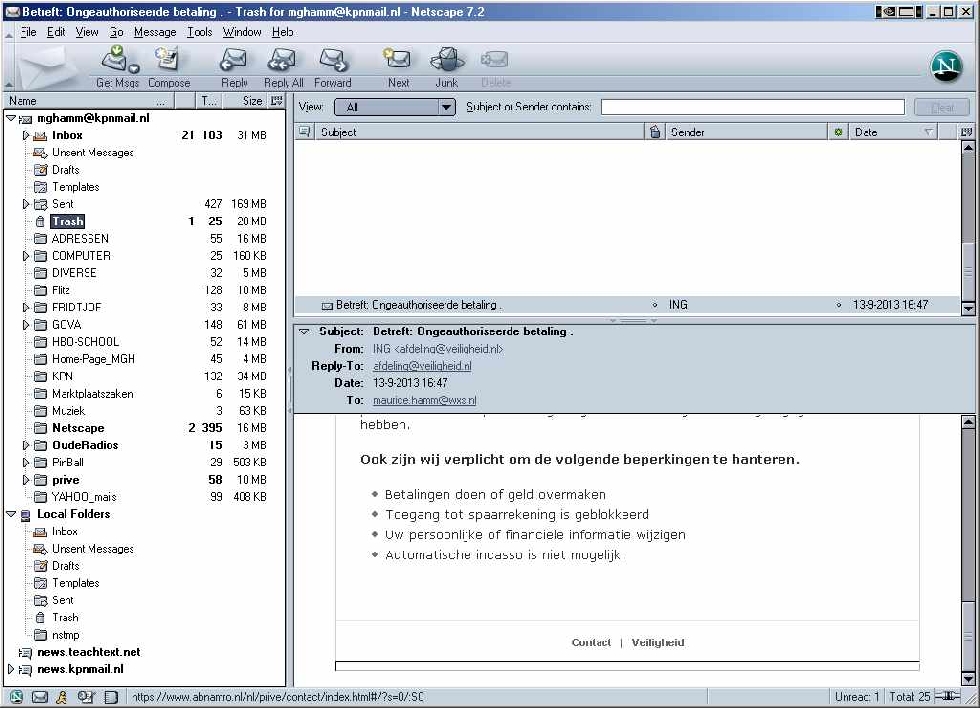
Task: Open column picker in the message list
Action: click(x=966, y=132)
